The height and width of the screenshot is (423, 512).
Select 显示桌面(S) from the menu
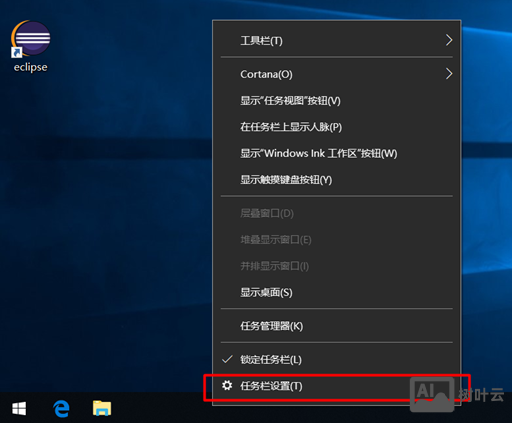pos(337,292)
